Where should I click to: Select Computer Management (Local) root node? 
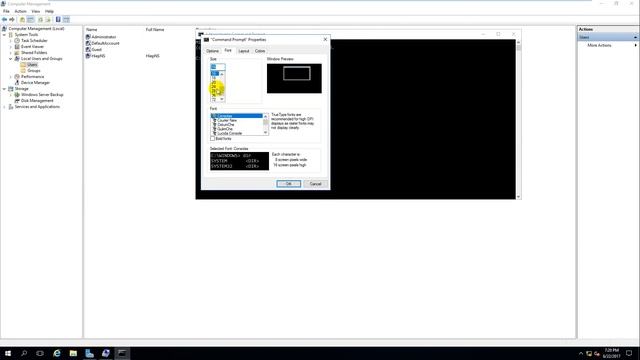pyautogui.click(x=36, y=29)
